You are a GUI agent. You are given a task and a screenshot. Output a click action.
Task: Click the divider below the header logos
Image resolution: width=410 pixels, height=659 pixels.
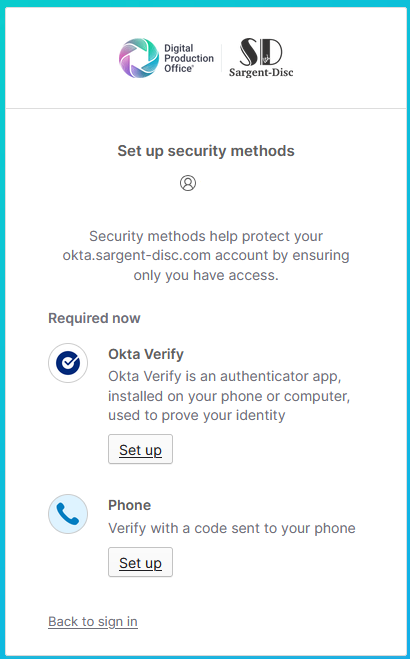(x=206, y=108)
